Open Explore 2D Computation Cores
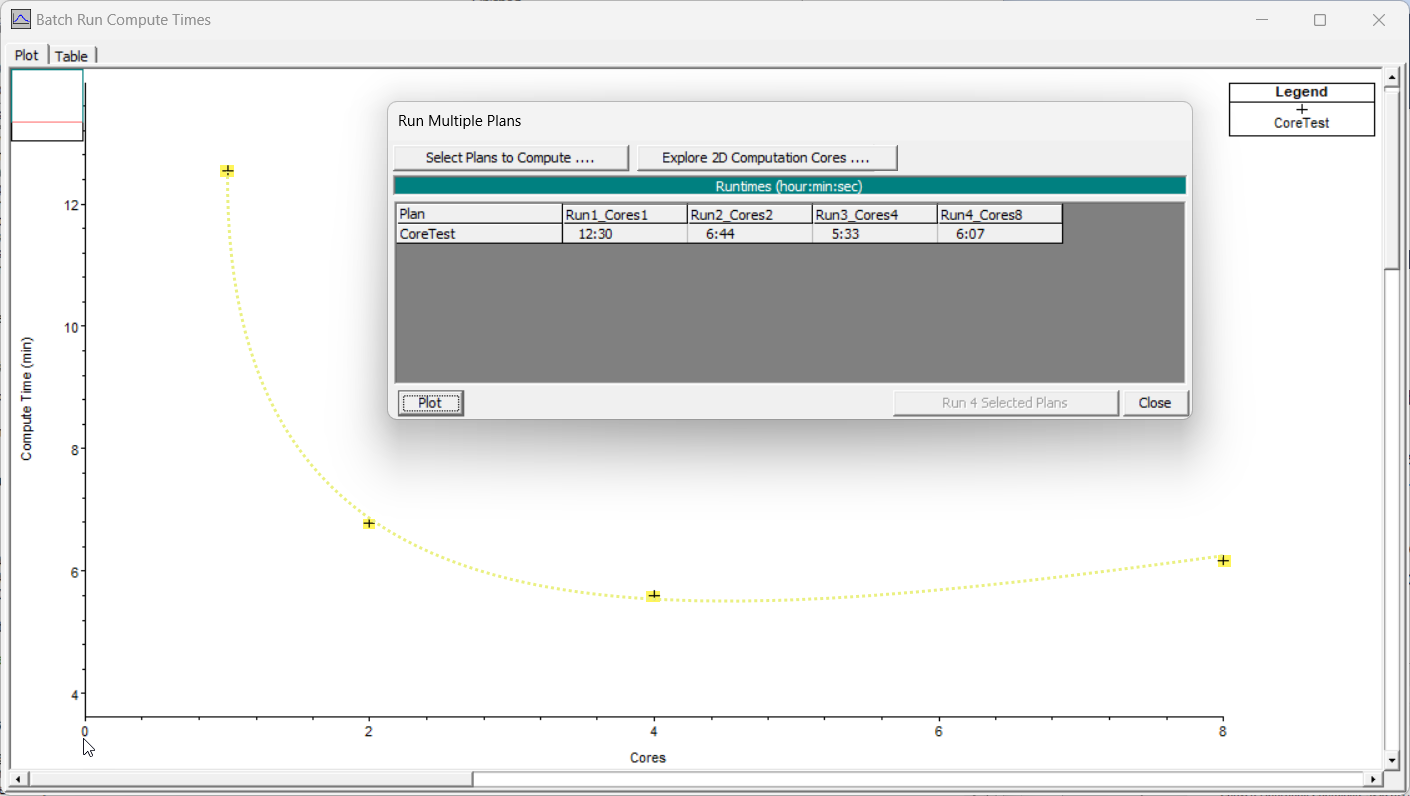 coord(766,158)
